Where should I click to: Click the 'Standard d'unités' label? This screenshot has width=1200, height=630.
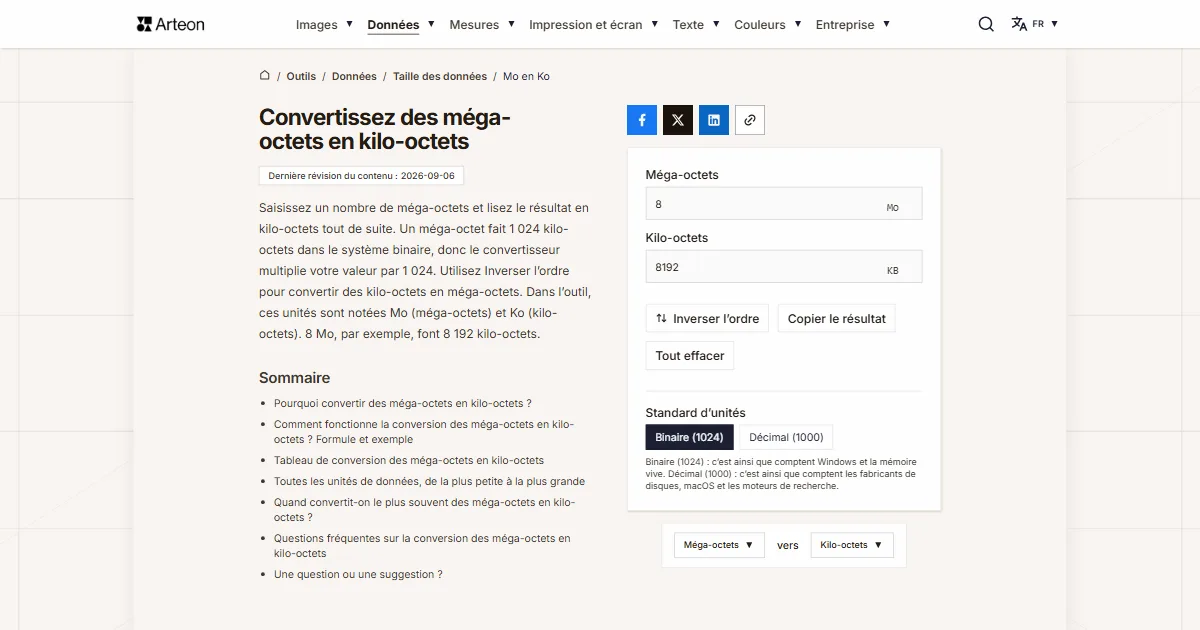tap(695, 413)
